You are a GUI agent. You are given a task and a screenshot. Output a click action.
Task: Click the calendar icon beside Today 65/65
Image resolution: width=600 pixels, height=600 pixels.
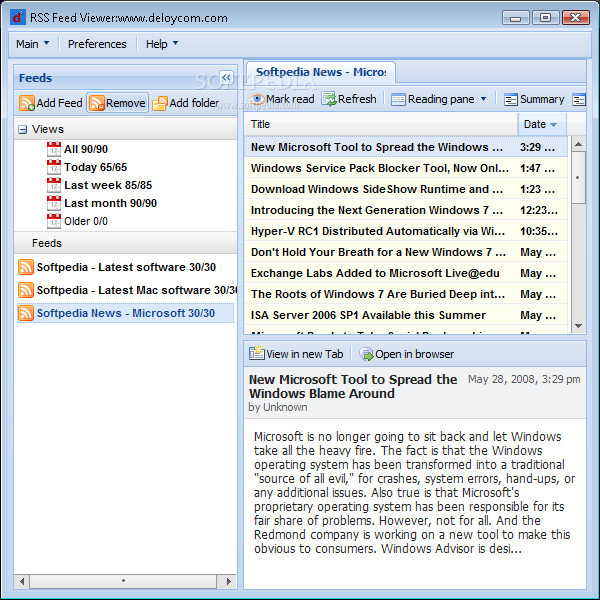(x=54, y=167)
